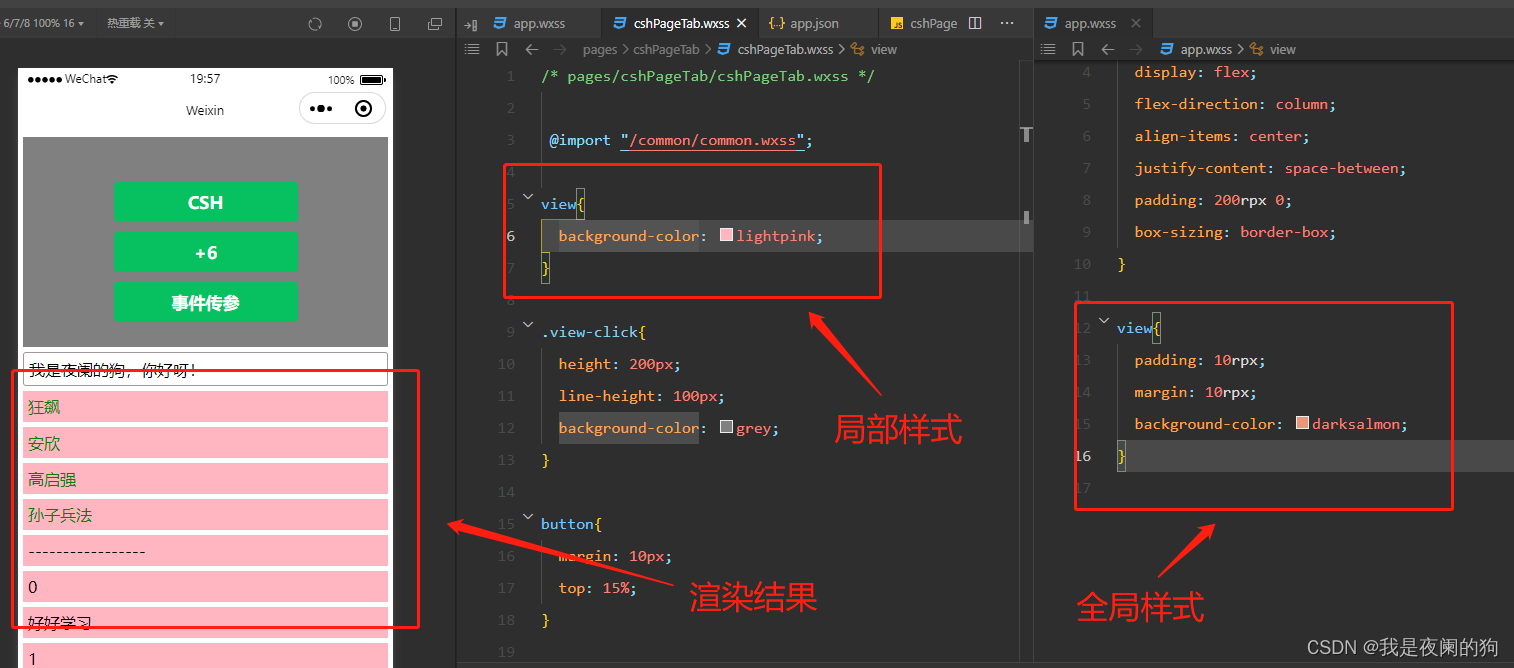The height and width of the screenshot is (668, 1514).
Task: Open outline list icon in cshPageTab.wxss editor
Action: click(472, 49)
